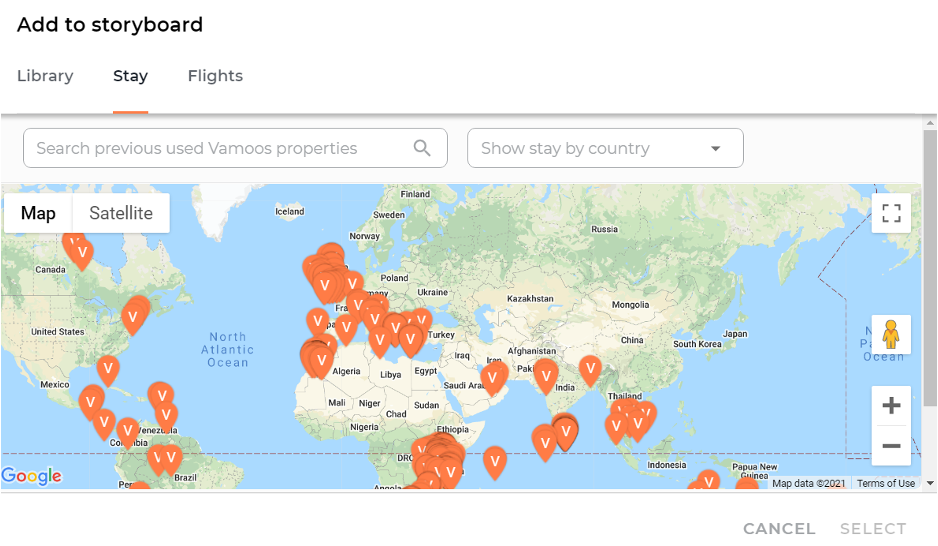This screenshot has width=938, height=546.
Task: Click the Kazakhstan label on map
Action: [530, 298]
